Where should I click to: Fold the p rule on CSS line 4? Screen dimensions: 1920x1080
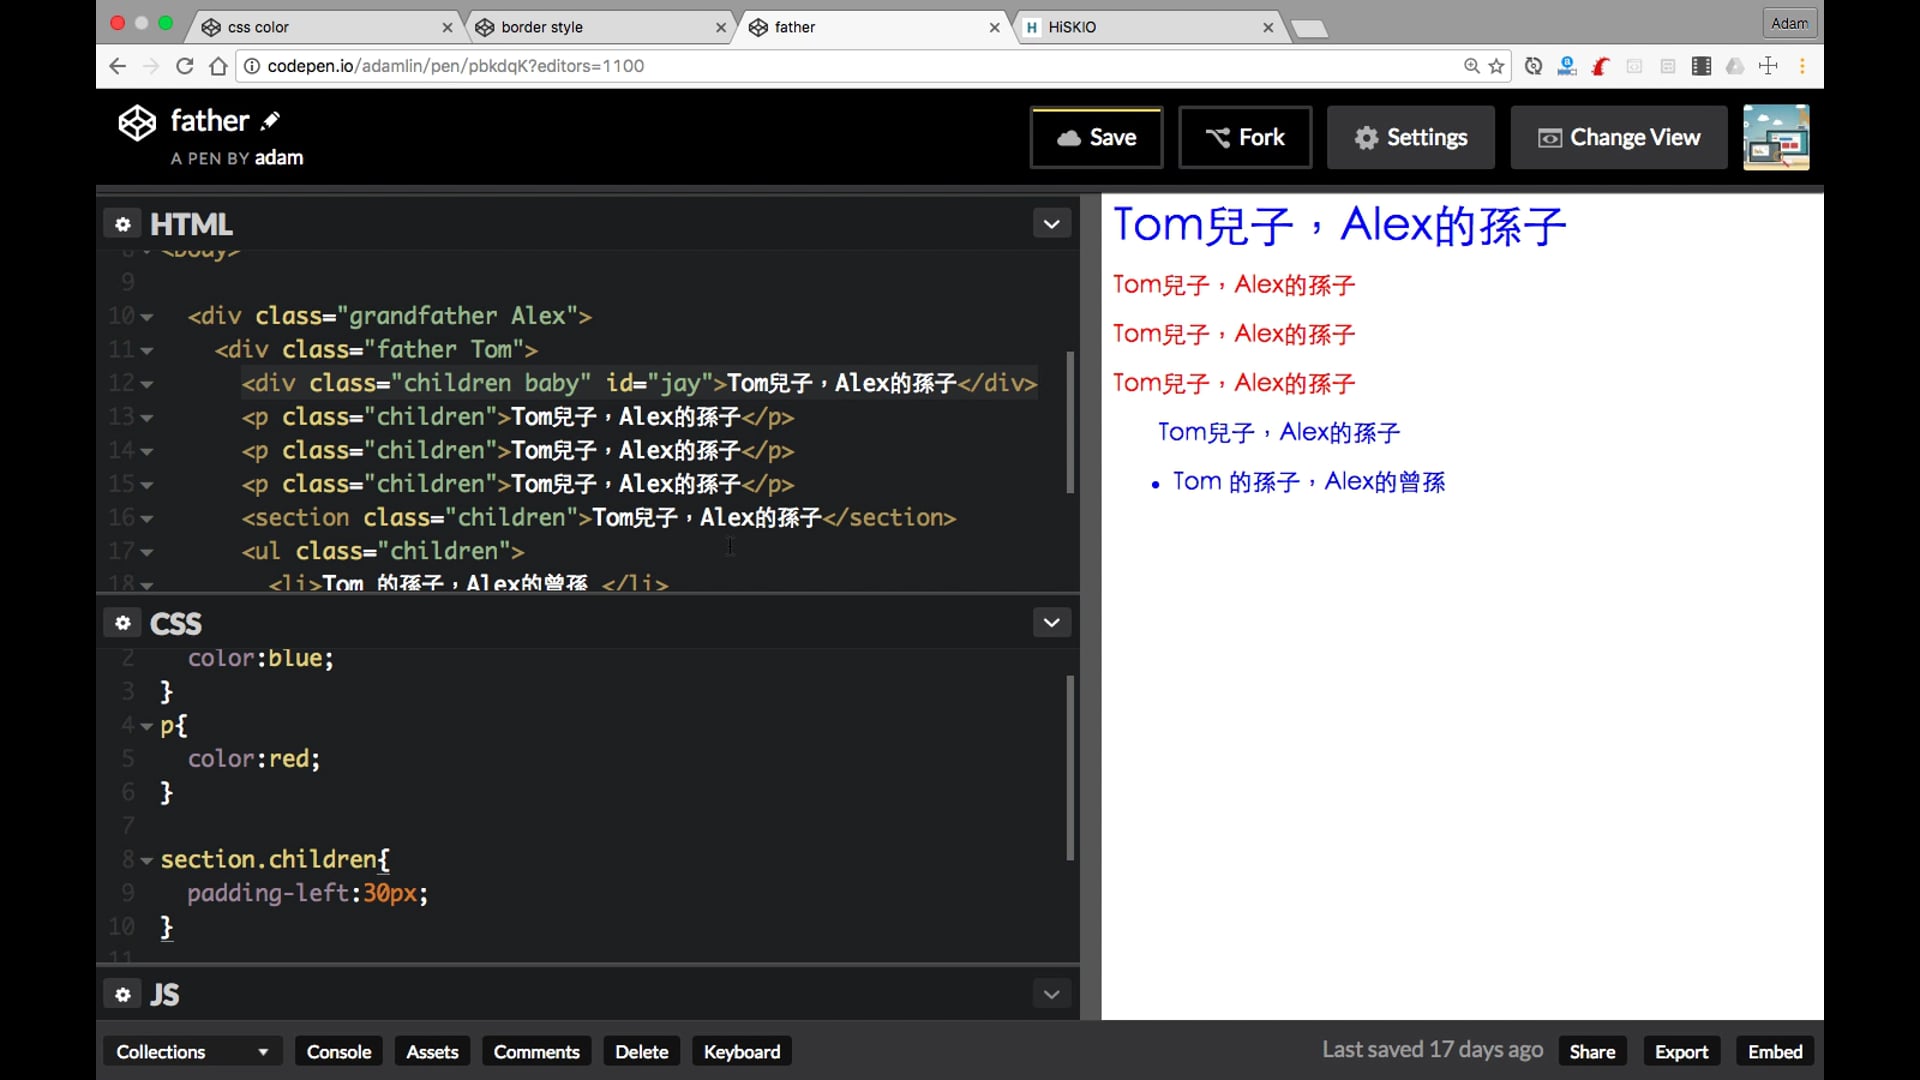coord(147,726)
